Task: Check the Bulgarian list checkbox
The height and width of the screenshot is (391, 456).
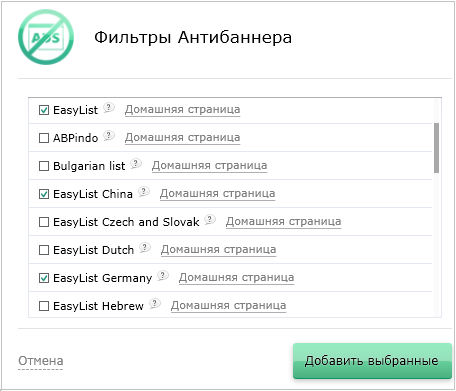Action: coord(44,166)
